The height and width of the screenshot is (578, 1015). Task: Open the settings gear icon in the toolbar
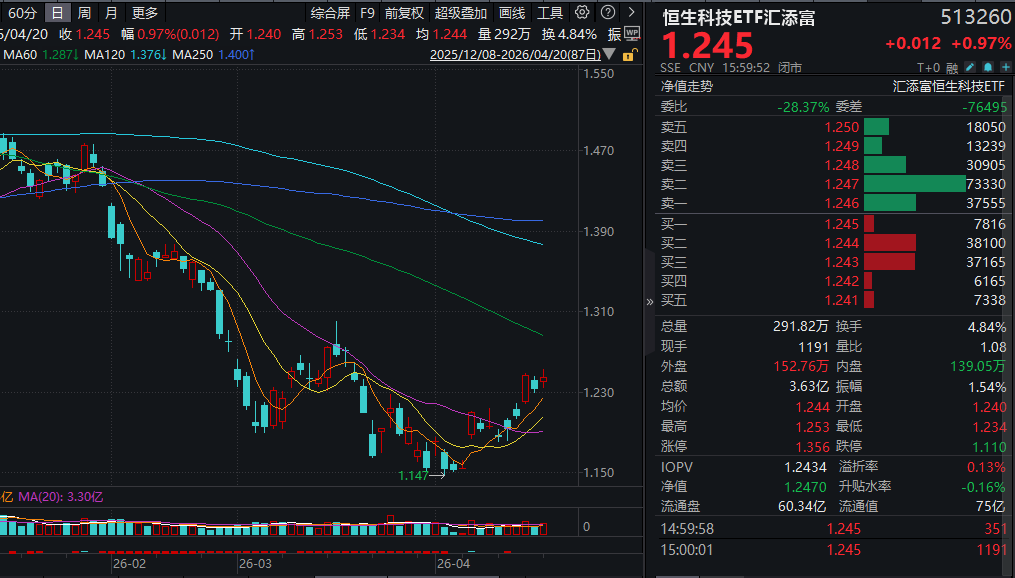tap(583, 13)
